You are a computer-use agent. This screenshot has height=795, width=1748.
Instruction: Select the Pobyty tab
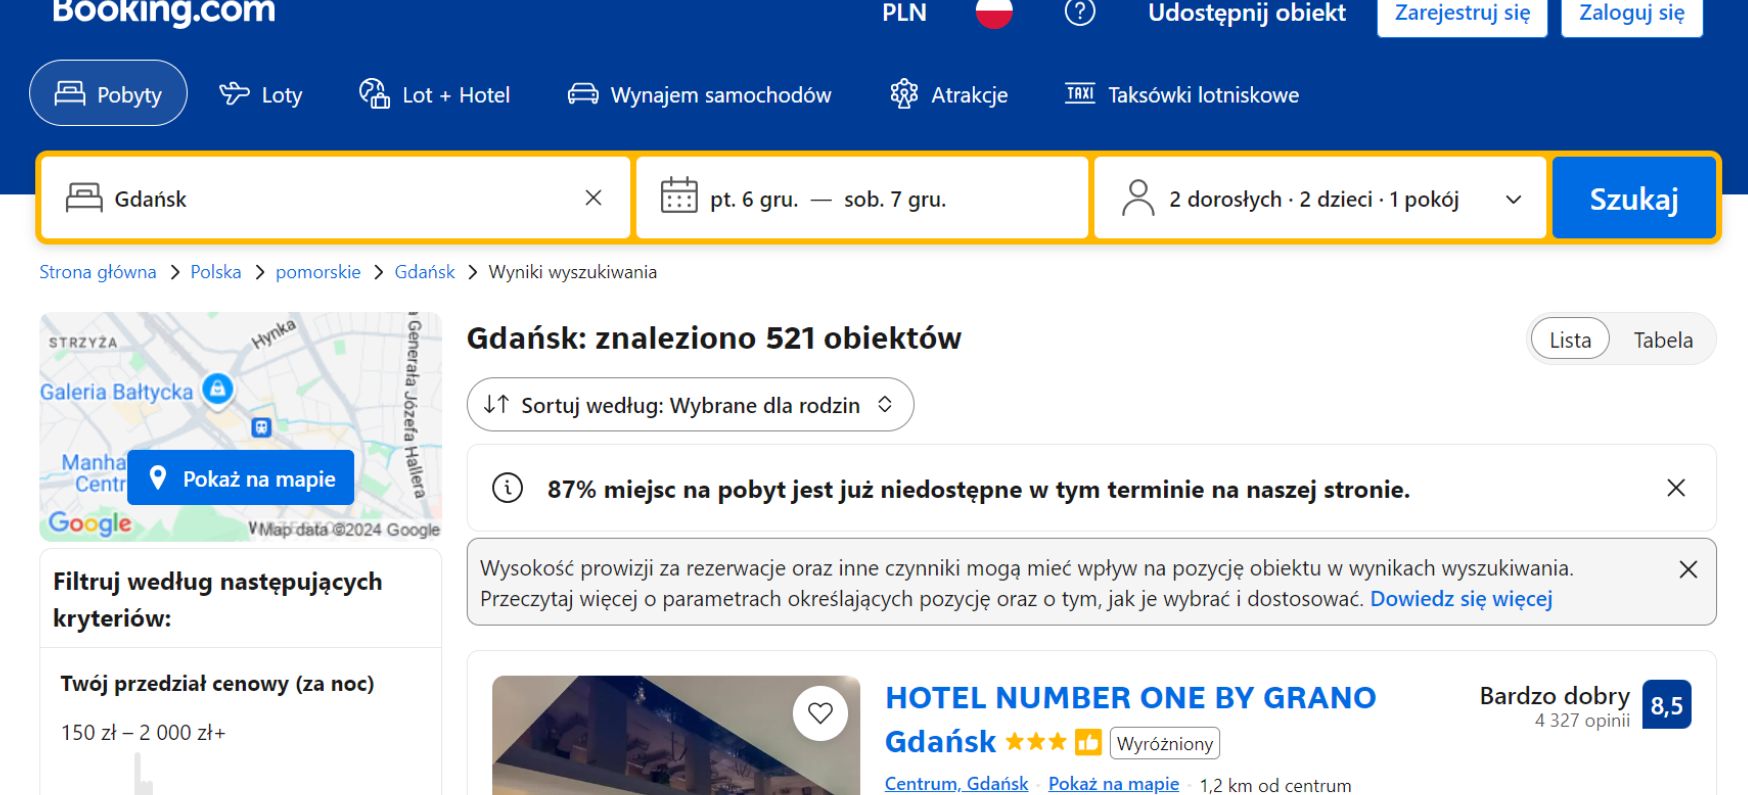point(108,93)
